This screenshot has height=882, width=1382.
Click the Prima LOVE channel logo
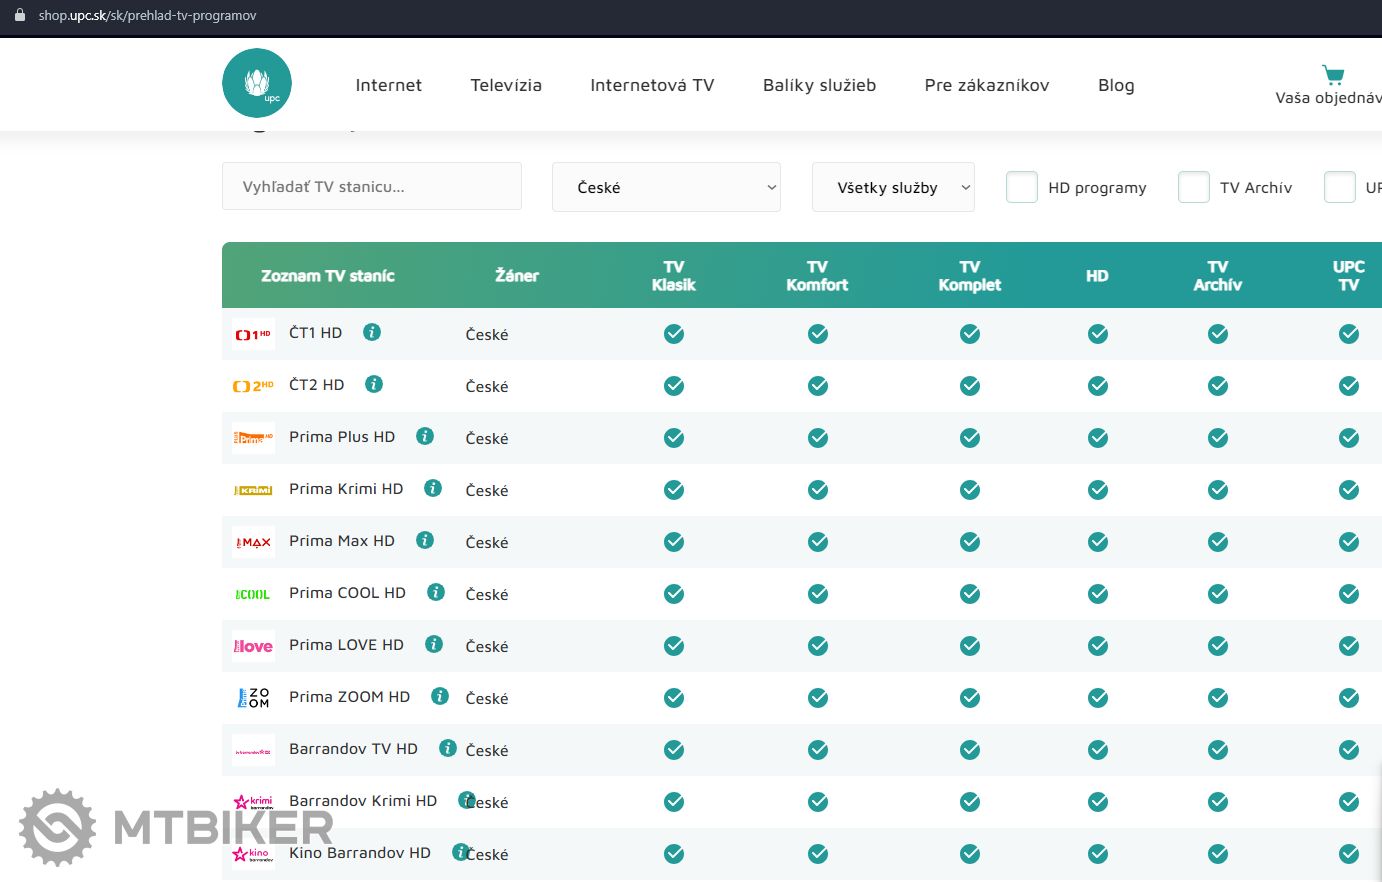(253, 646)
